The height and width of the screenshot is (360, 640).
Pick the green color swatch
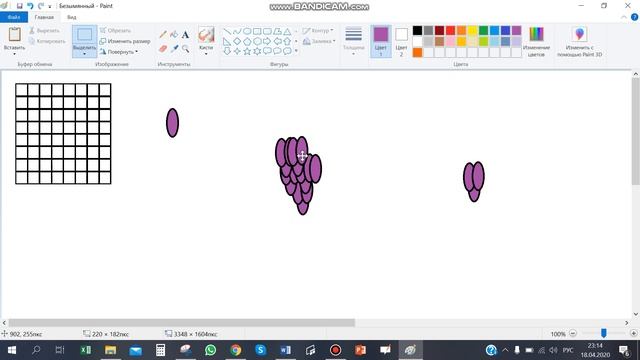click(x=483, y=31)
